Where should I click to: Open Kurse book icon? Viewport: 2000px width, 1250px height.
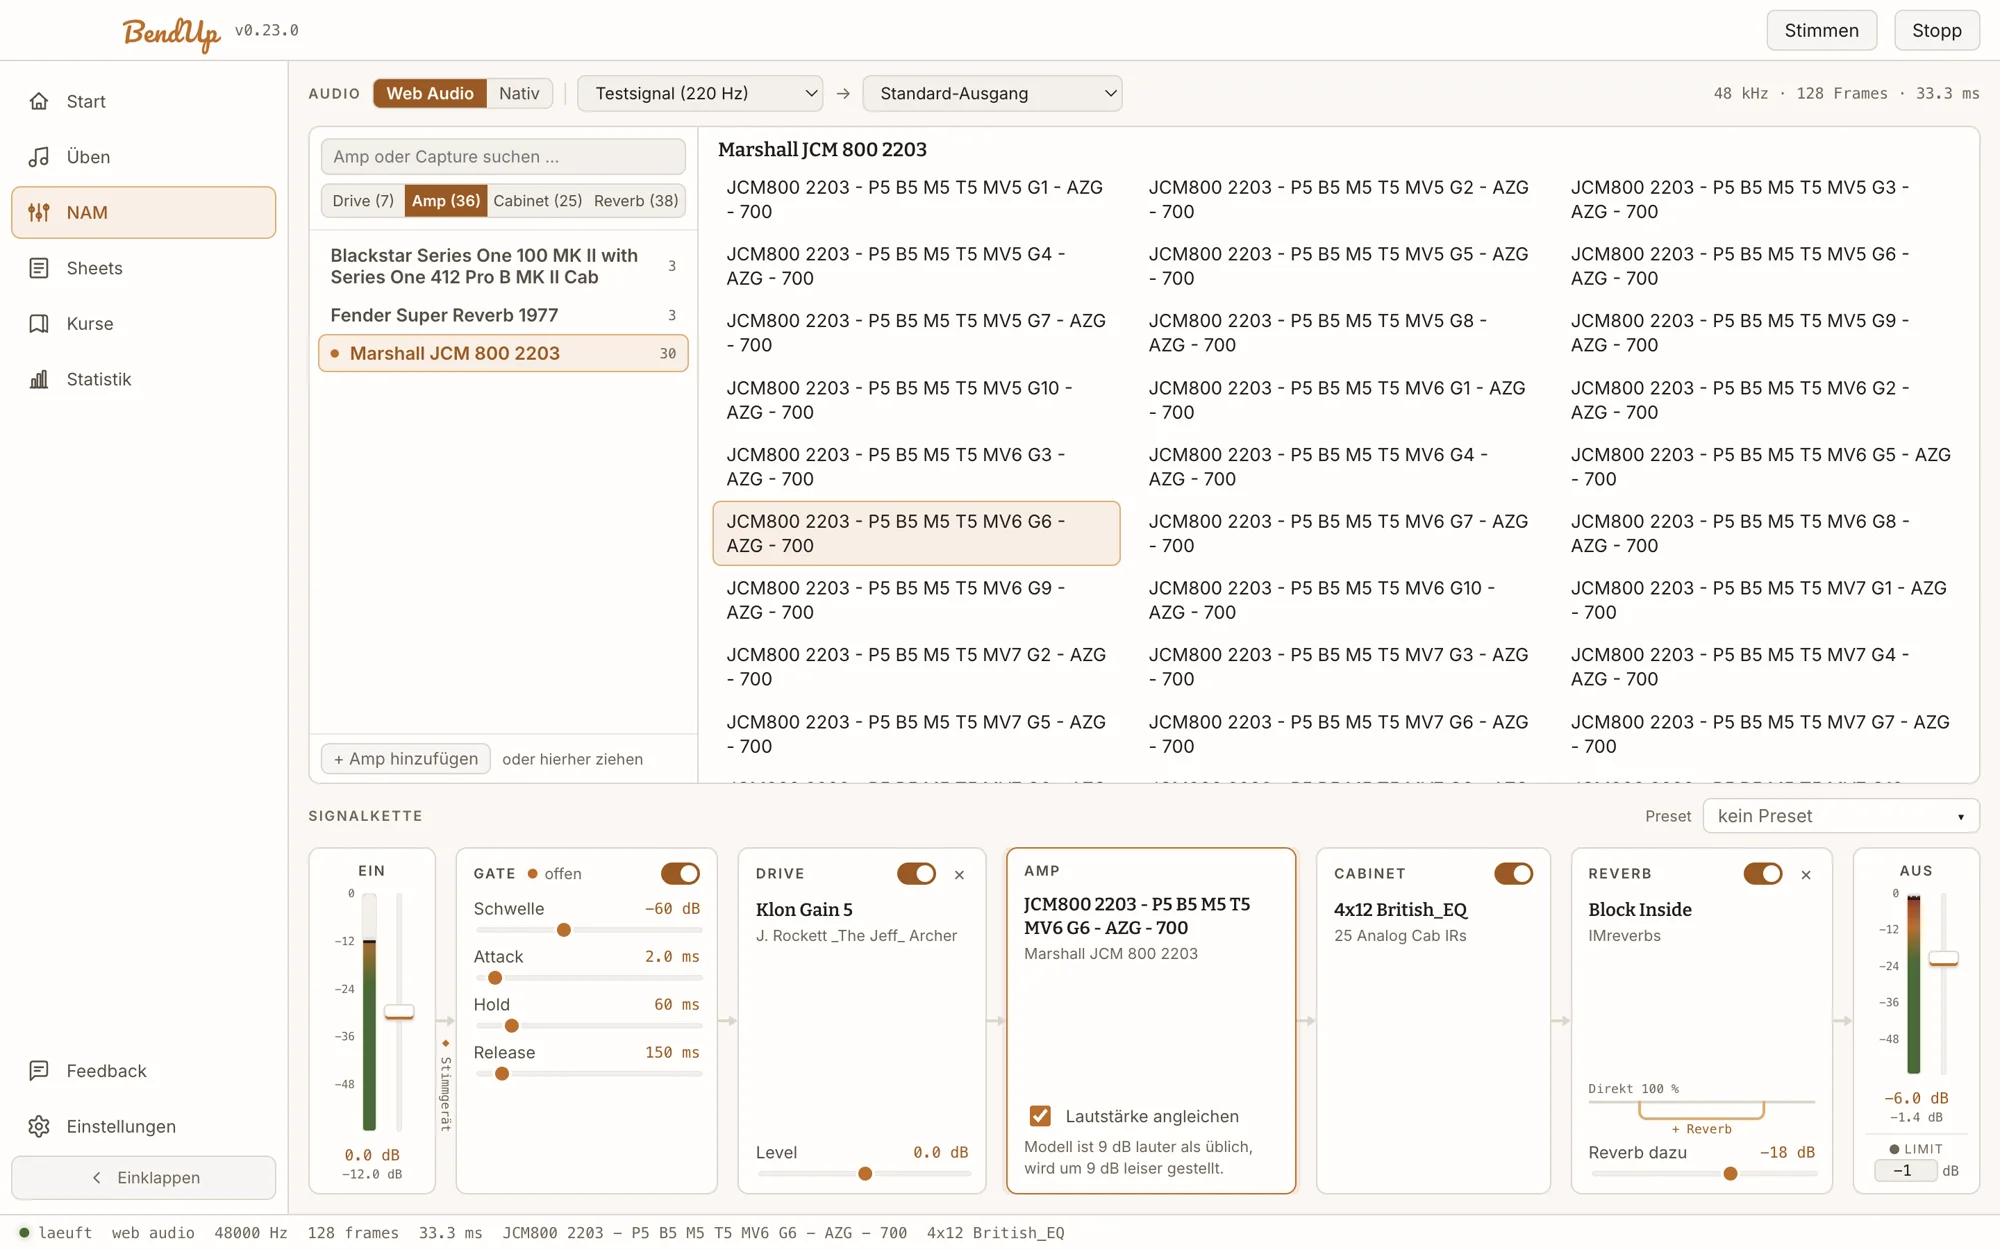coord(39,324)
